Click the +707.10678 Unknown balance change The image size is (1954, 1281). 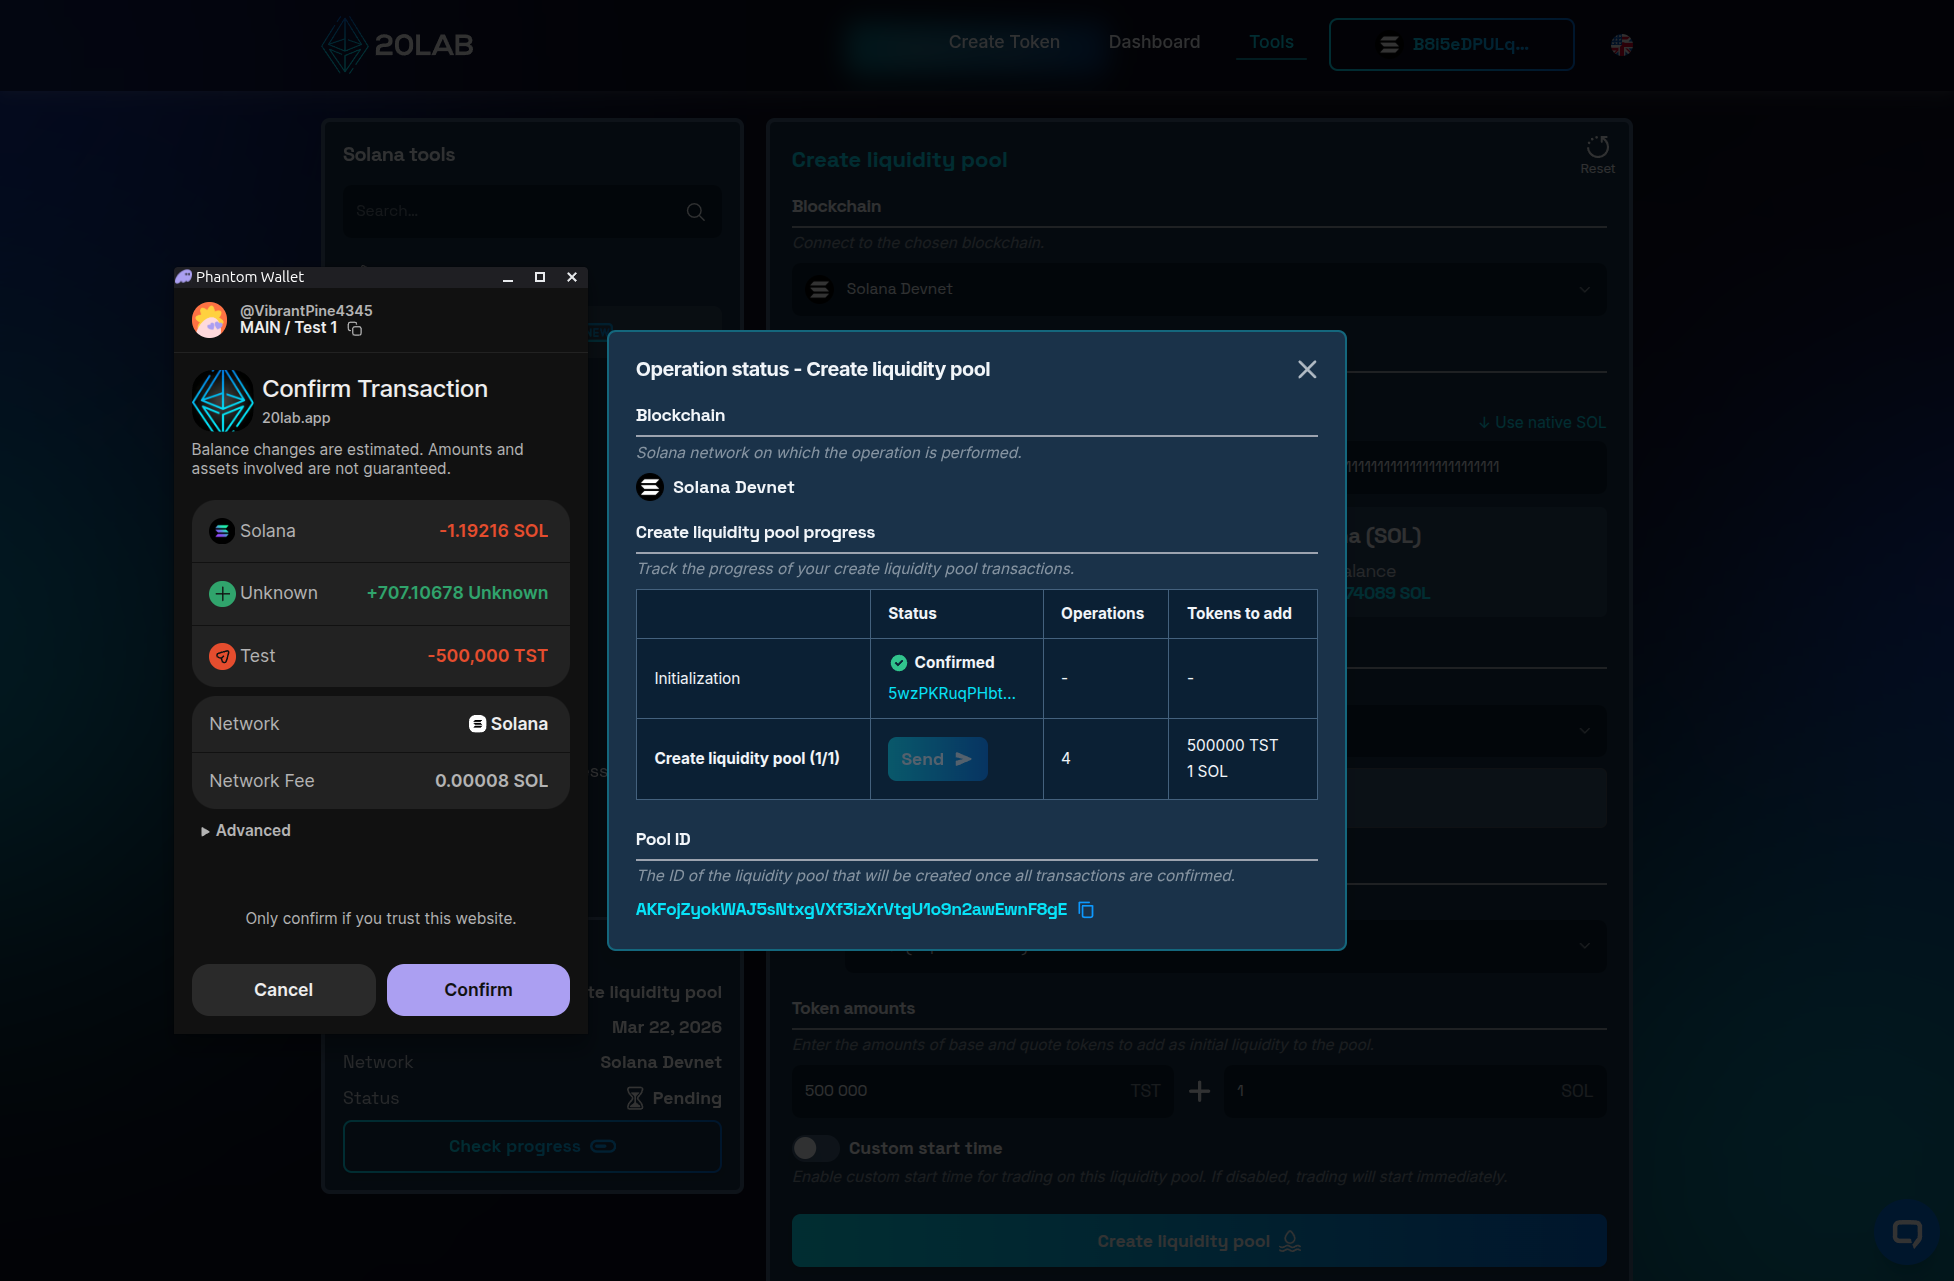457,594
